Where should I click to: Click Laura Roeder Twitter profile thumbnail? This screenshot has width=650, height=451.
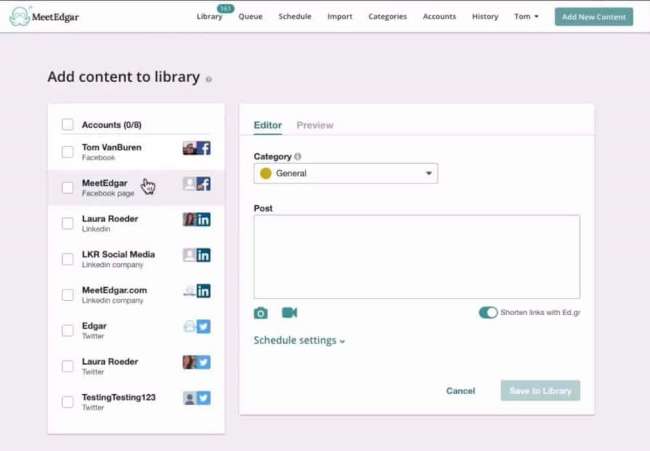click(x=189, y=362)
